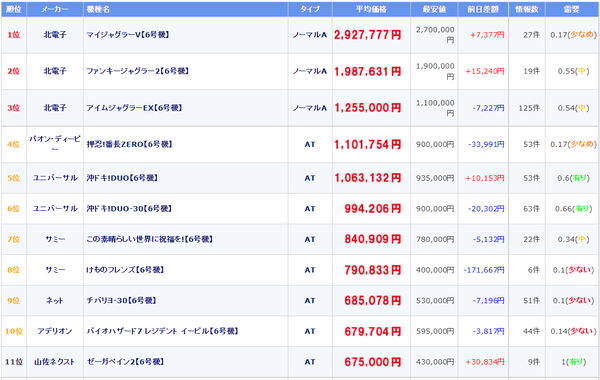Click この素晴らしい世界に祝福を!【6号機】 link
The height and width of the screenshot is (380, 600).
coord(150,239)
